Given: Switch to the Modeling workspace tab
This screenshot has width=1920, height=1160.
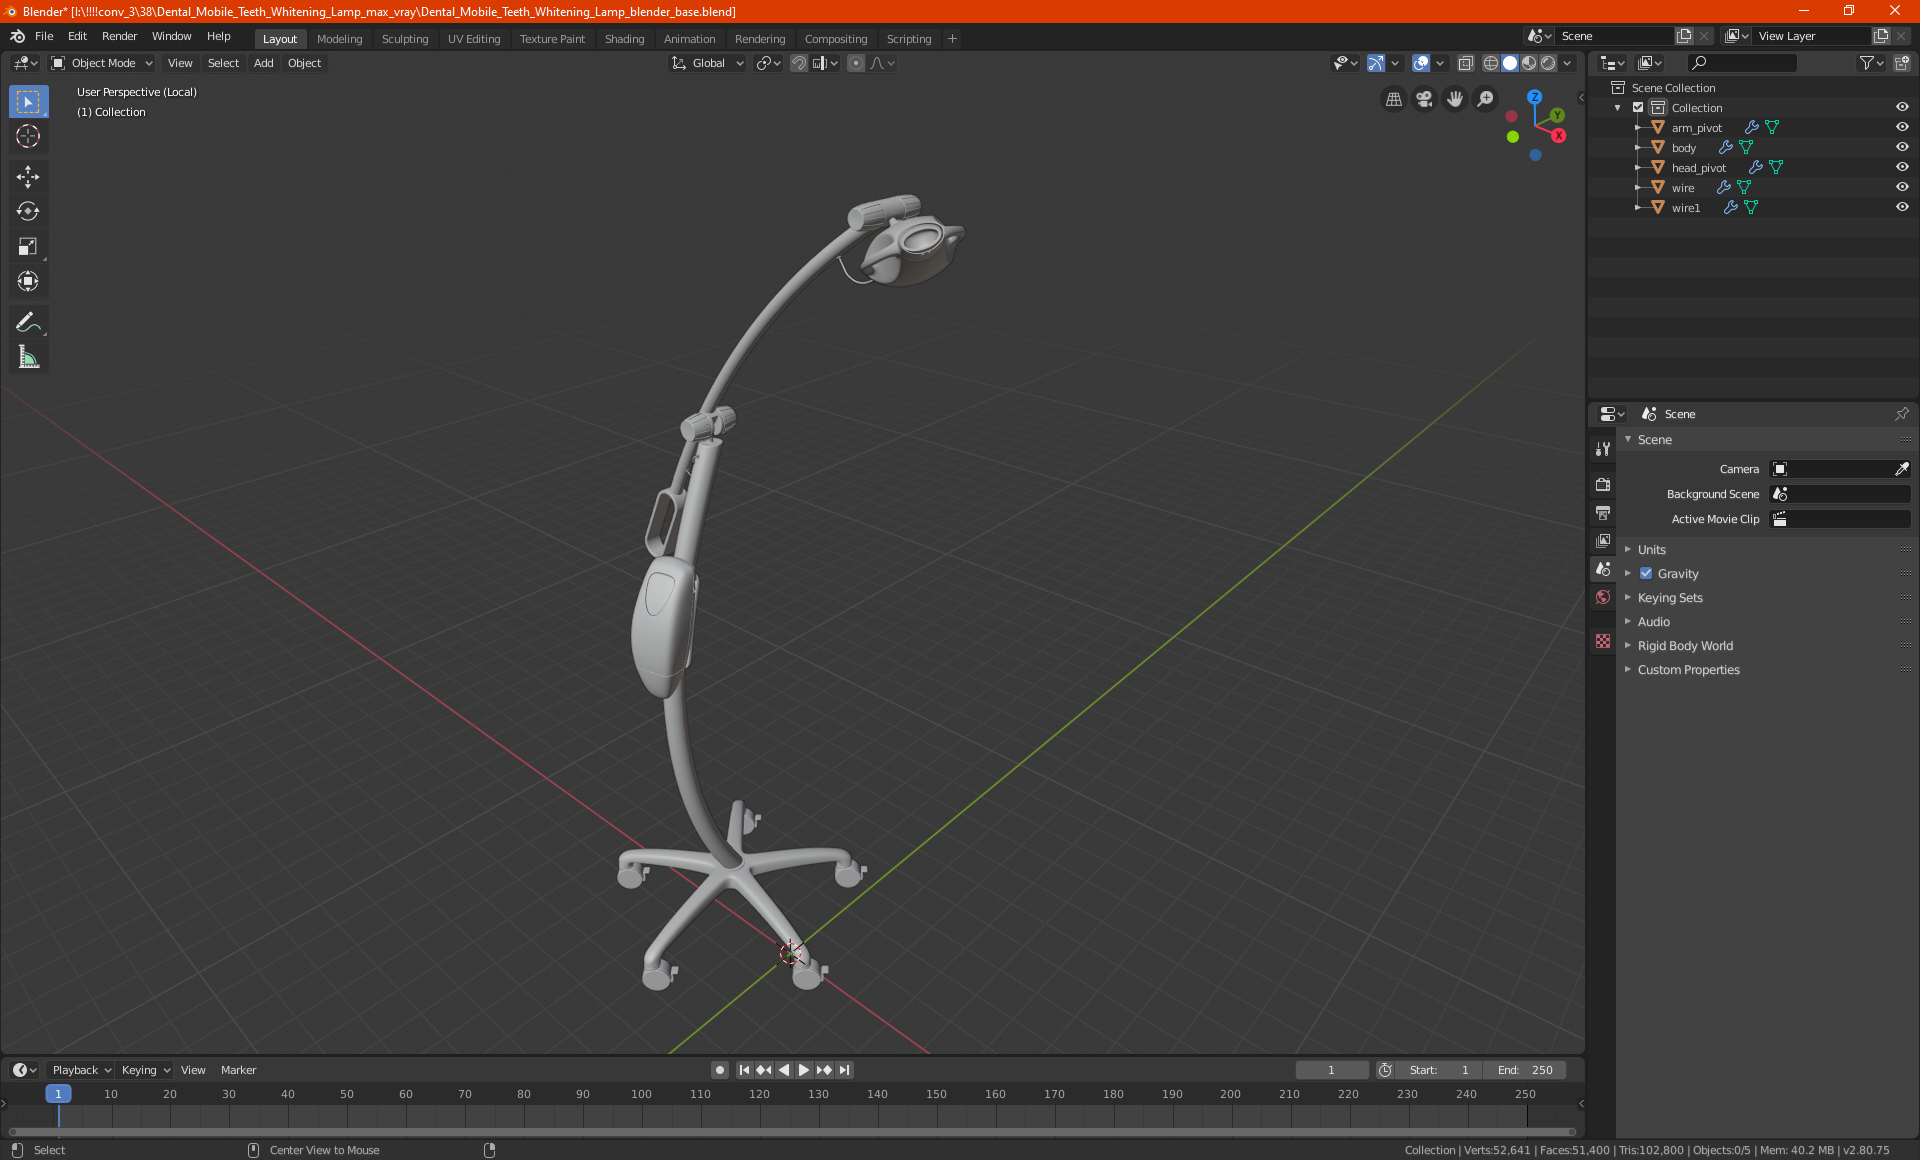Looking at the screenshot, I should point(339,39).
